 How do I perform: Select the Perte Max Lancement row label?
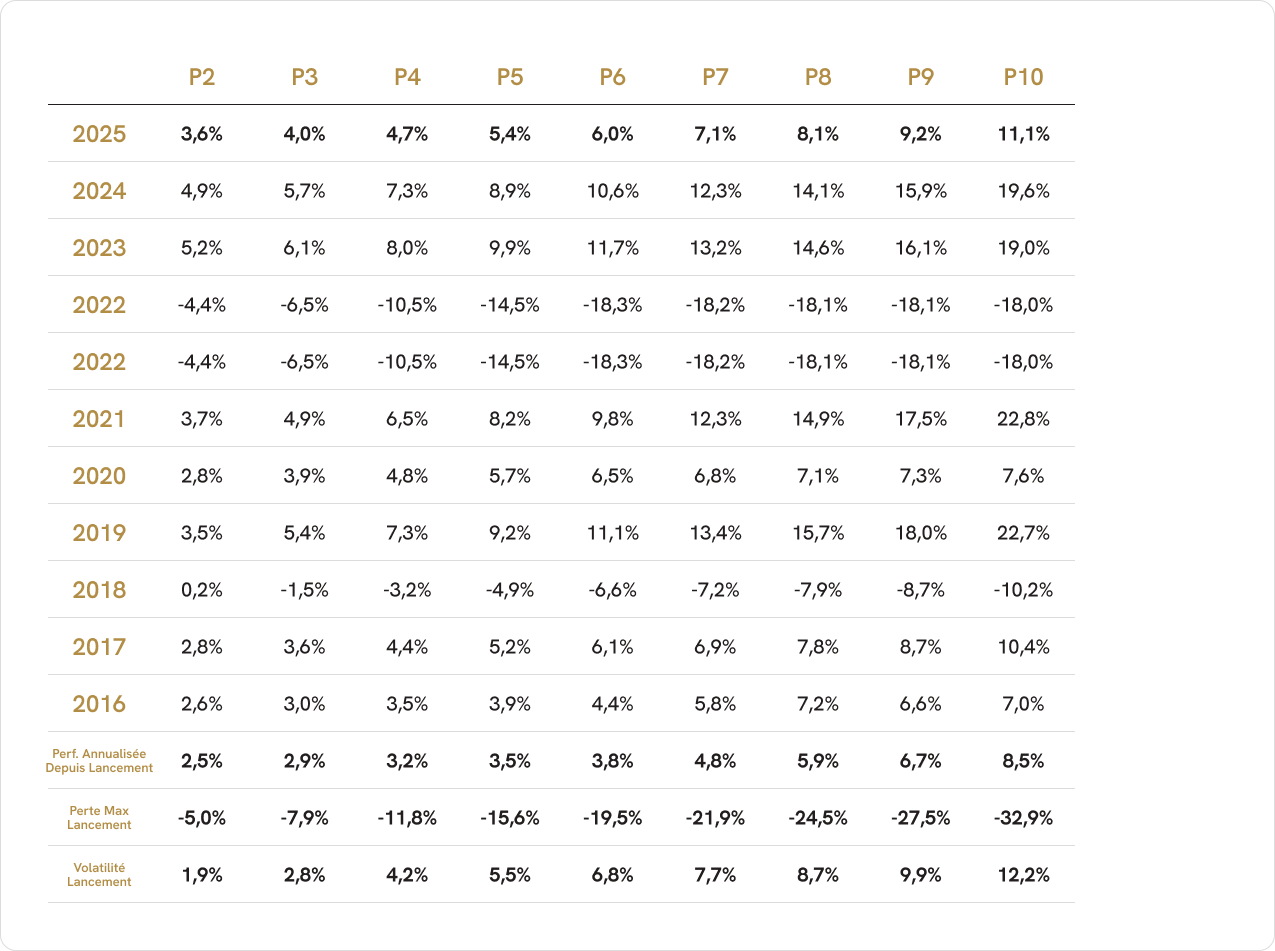tap(99, 818)
